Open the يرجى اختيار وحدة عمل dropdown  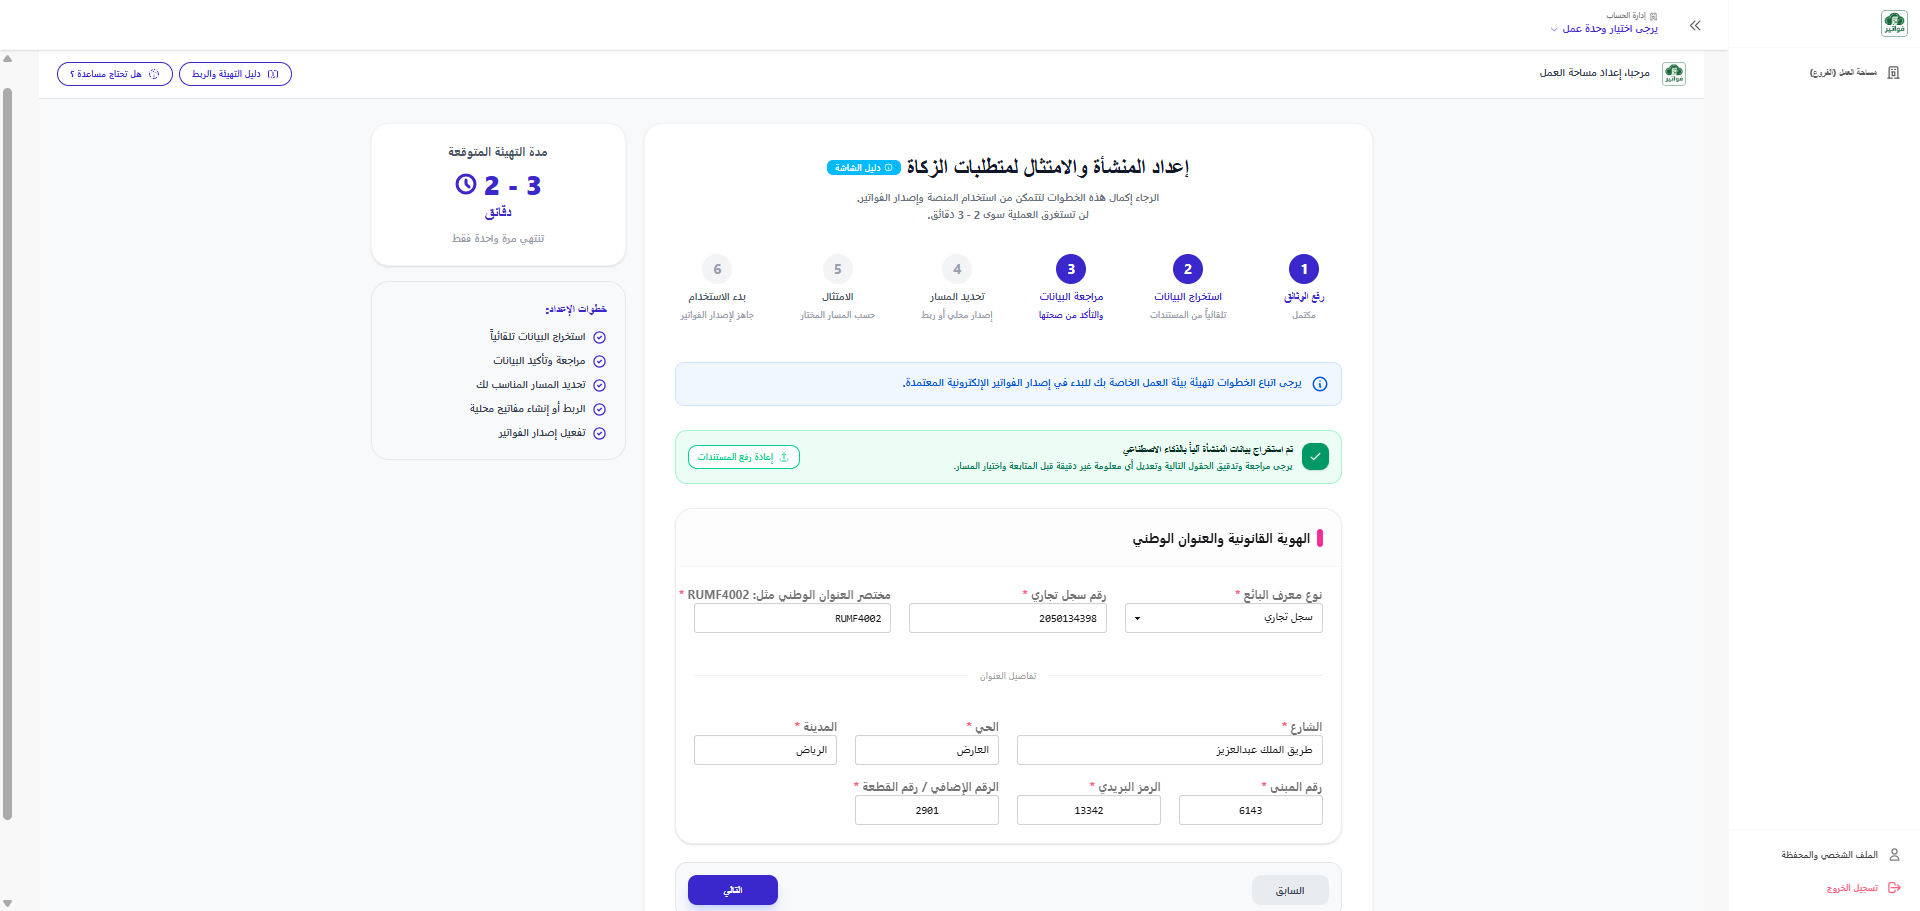click(x=1604, y=29)
